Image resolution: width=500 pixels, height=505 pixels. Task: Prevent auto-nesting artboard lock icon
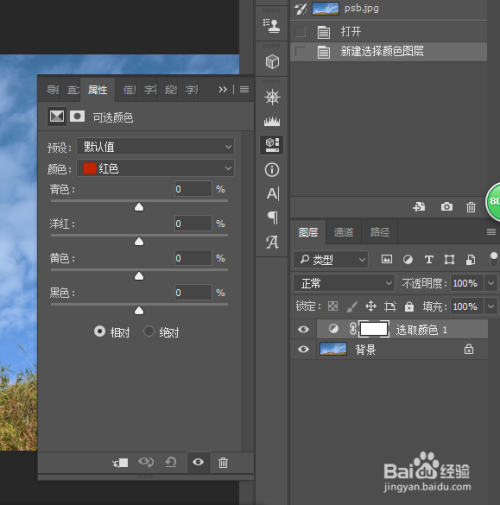390,306
